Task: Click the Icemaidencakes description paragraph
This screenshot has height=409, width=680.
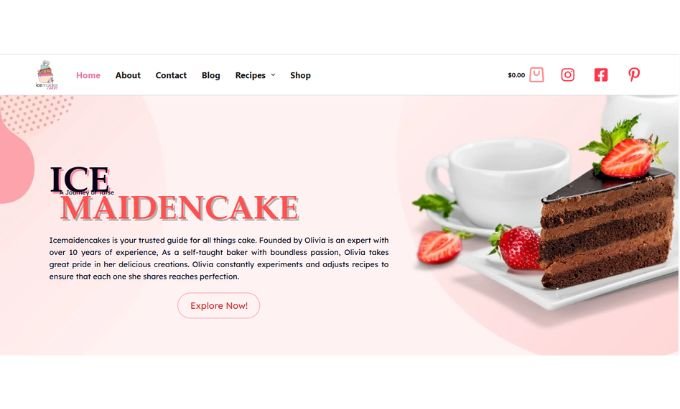Action: point(219,258)
